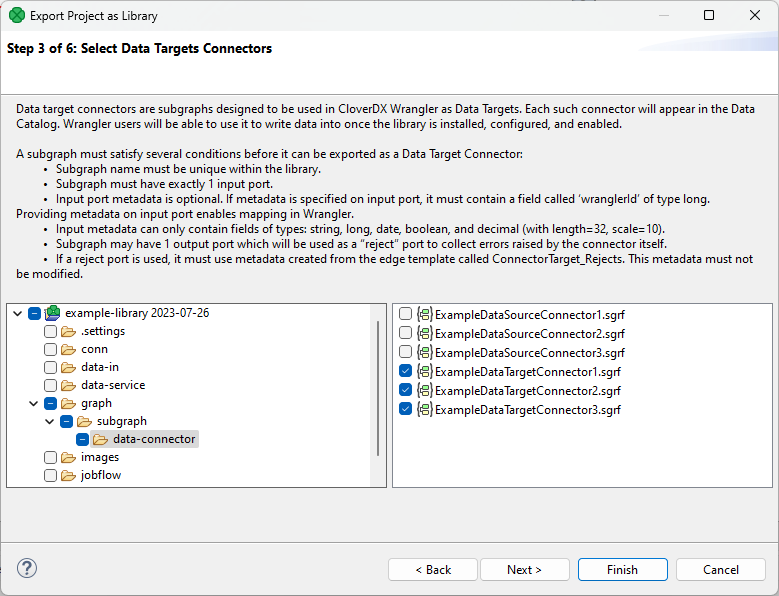This screenshot has width=779, height=596.
Task: Click the example-library project icon
Action: click(52, 314)
